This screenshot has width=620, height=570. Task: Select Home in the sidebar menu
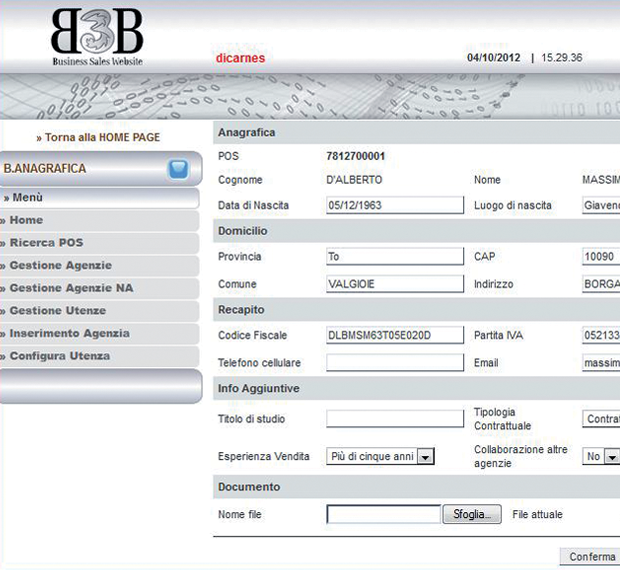point(27,220)
